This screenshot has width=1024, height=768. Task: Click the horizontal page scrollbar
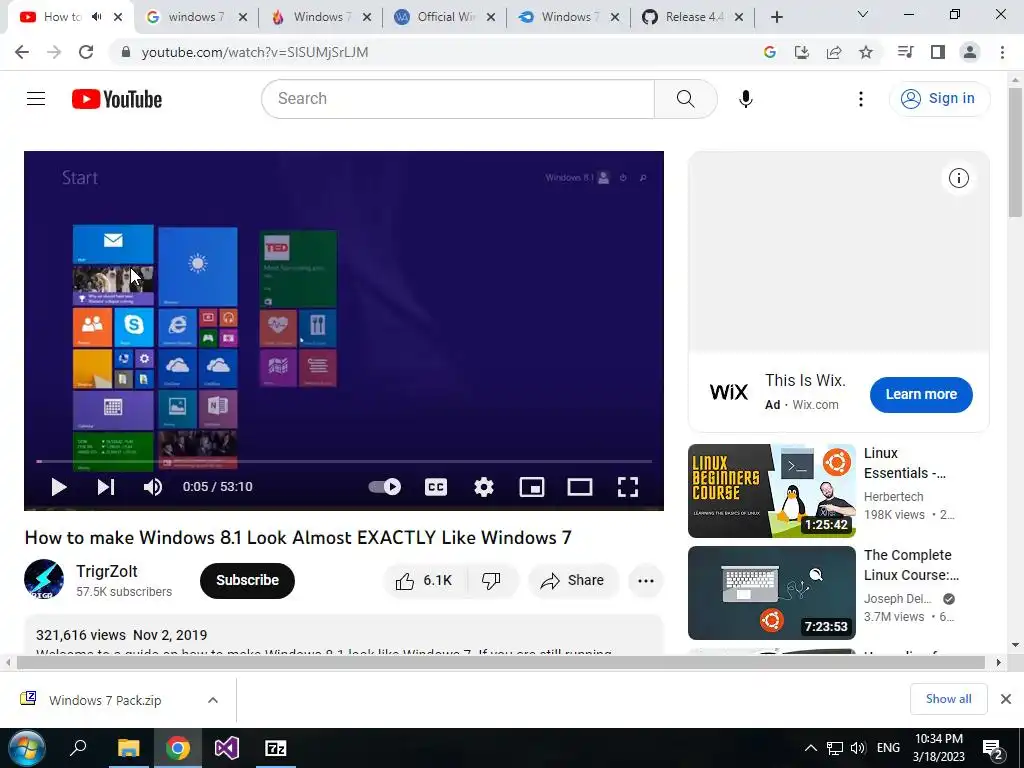tap(500, 663)
